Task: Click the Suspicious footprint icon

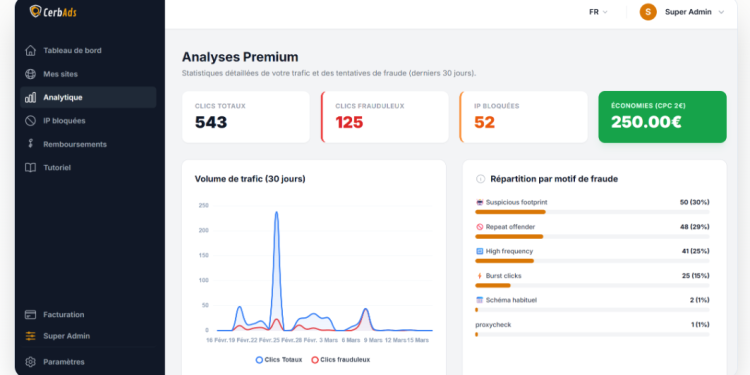Action: [480, 202]
